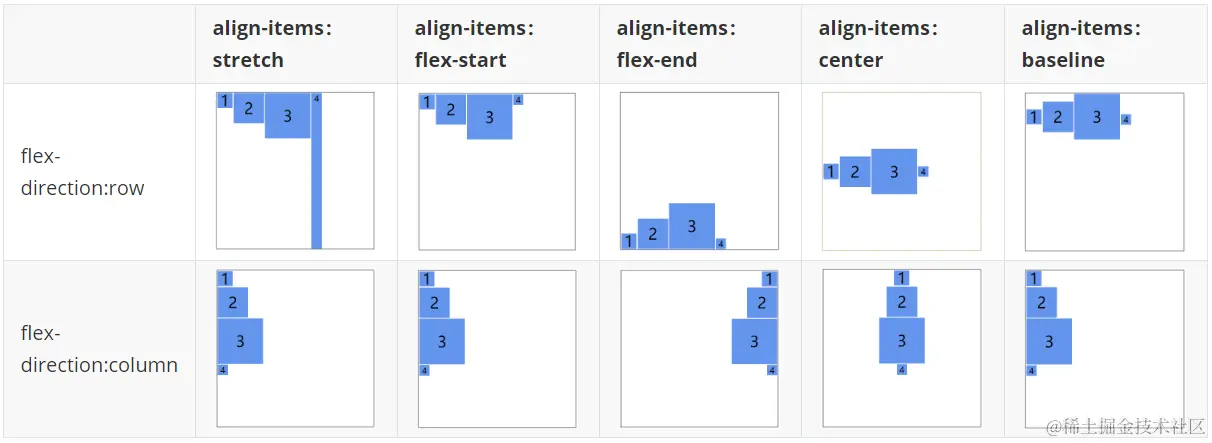Select the "align-items: flex-end" header cell
The image size is (1212, 443).
[x=676, y=44]
